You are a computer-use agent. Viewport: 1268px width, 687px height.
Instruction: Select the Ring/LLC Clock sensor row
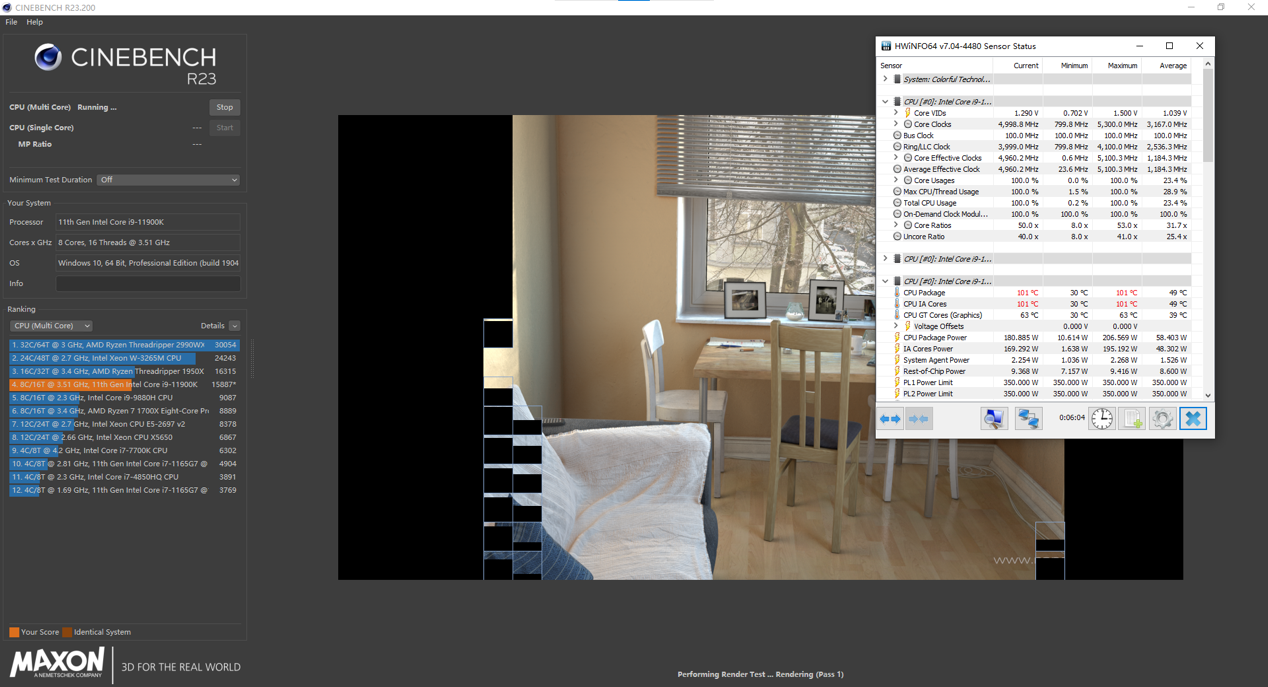(1034, 147)
